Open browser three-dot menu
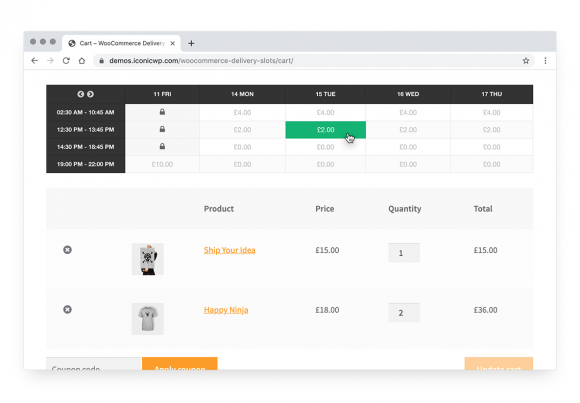This screenshot has width=580, height=403. (x=545, y=61)
